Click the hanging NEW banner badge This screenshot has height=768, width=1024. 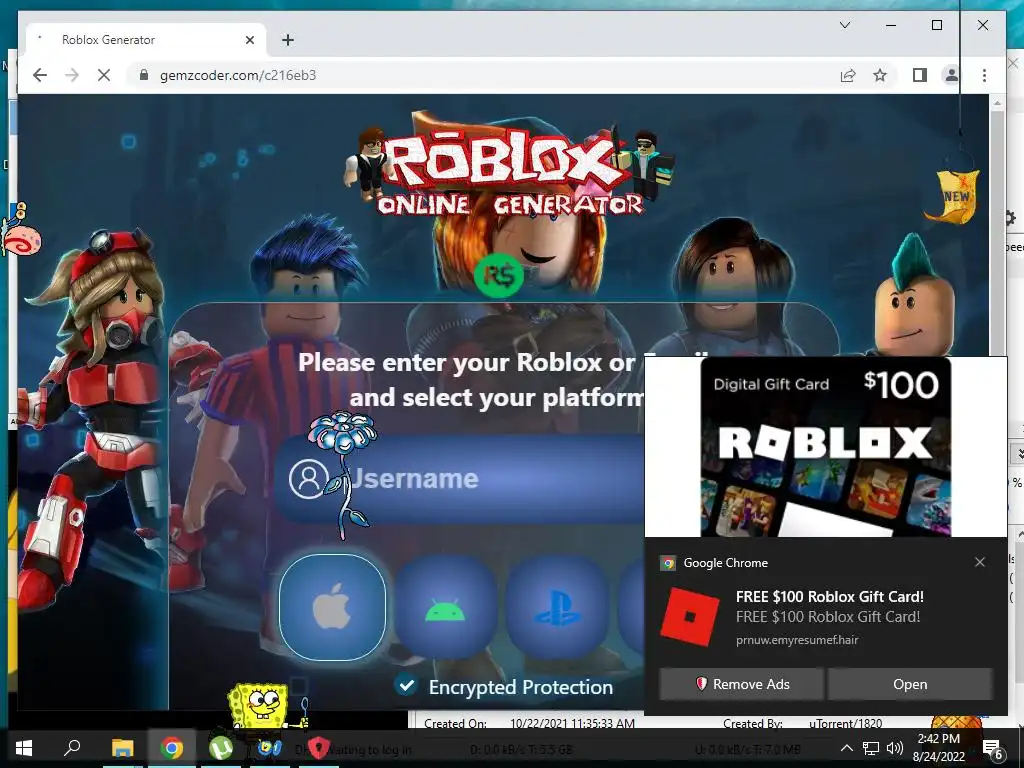coord(955,196)
